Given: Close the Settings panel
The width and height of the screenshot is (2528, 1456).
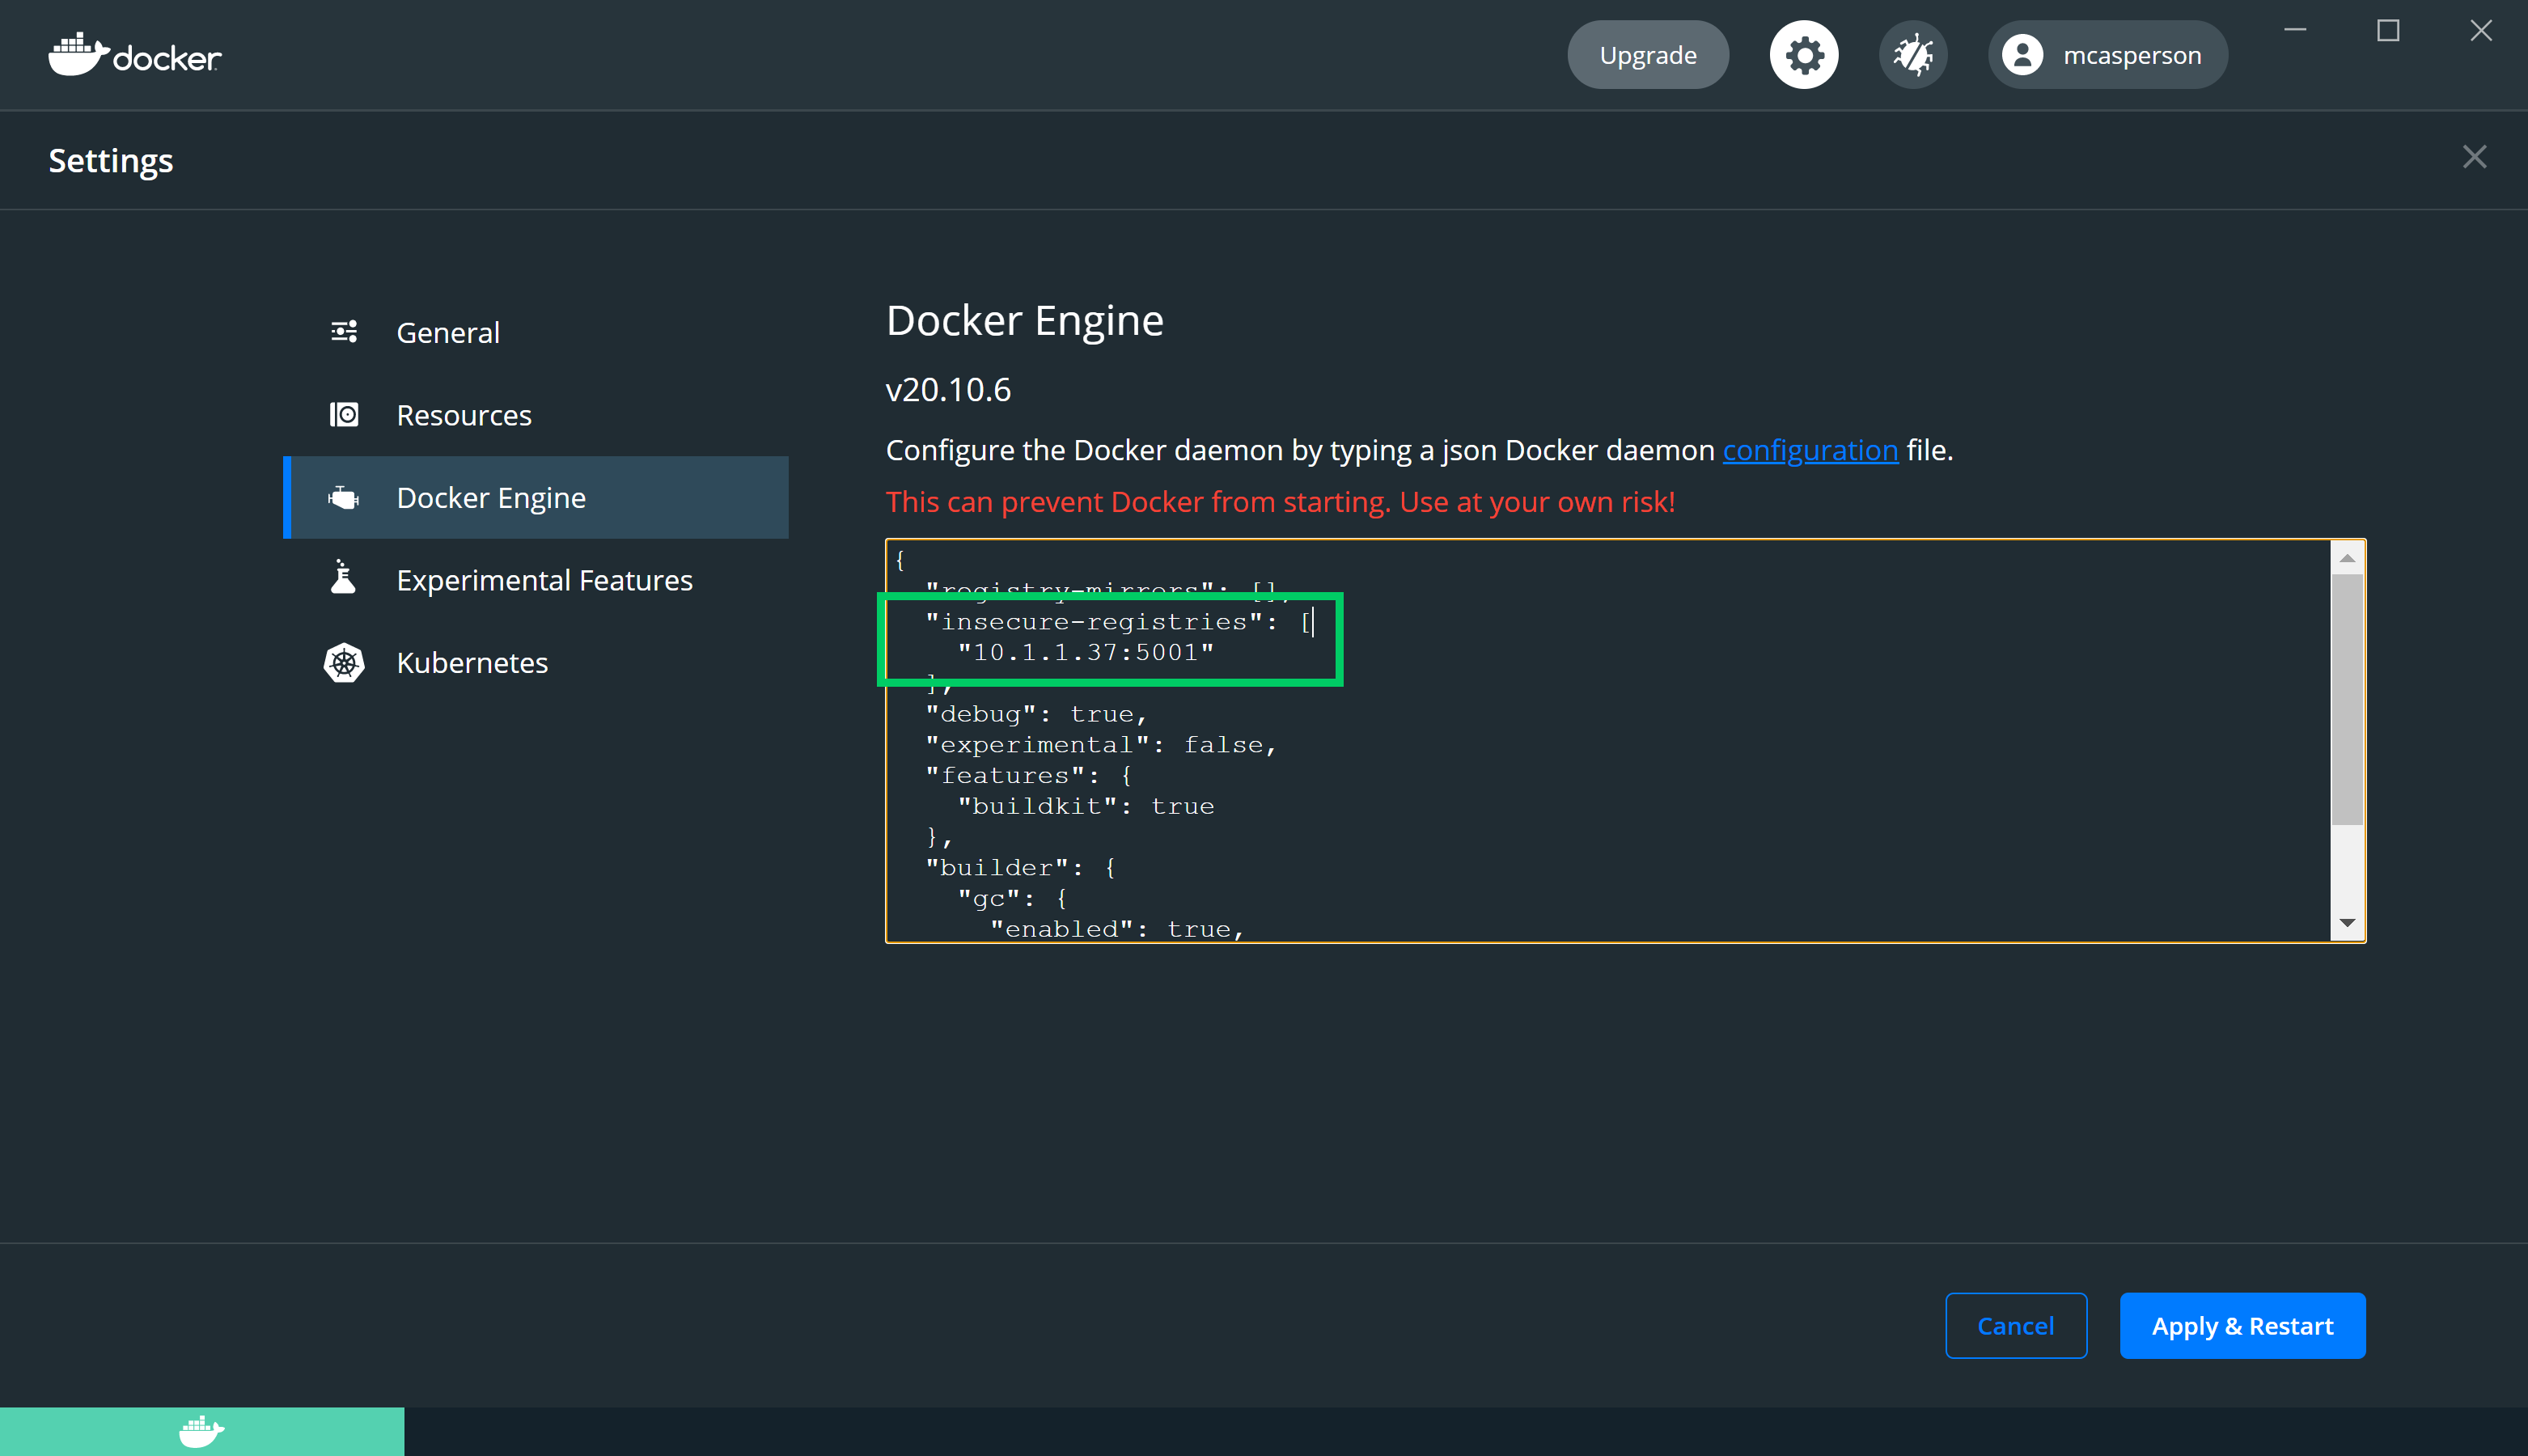Looking at the screenshot, I should click(2473, 157).
